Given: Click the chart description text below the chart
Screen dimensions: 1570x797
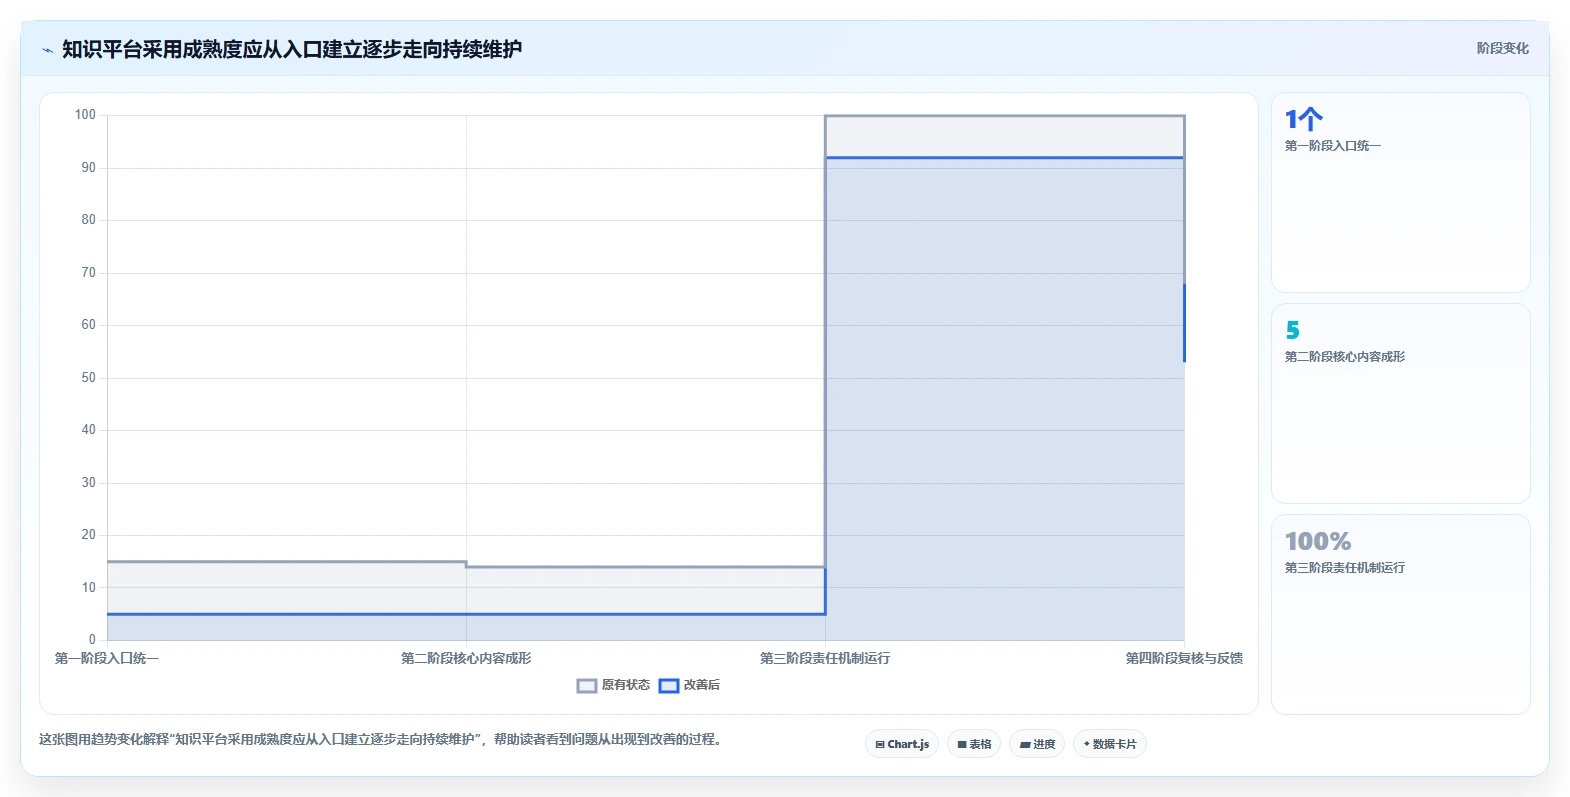Looking at the screenshot, I should [381, 740].
